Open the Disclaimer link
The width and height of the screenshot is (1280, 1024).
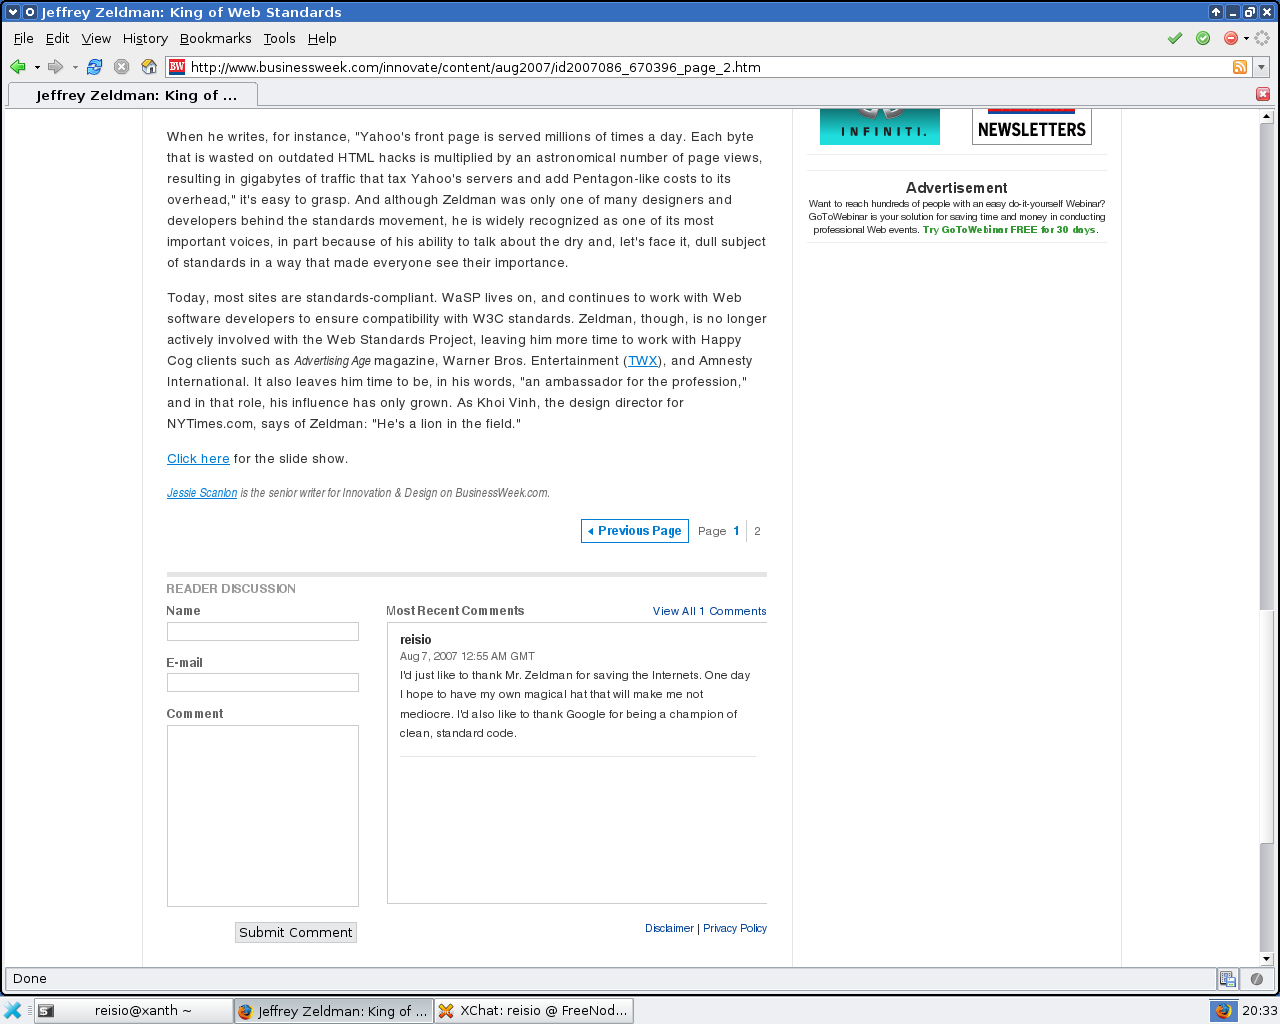669,928
